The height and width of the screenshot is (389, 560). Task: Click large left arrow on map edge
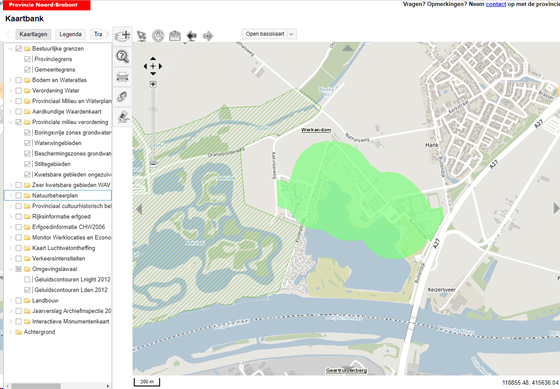pyautogui.click(x=139, y=209)
